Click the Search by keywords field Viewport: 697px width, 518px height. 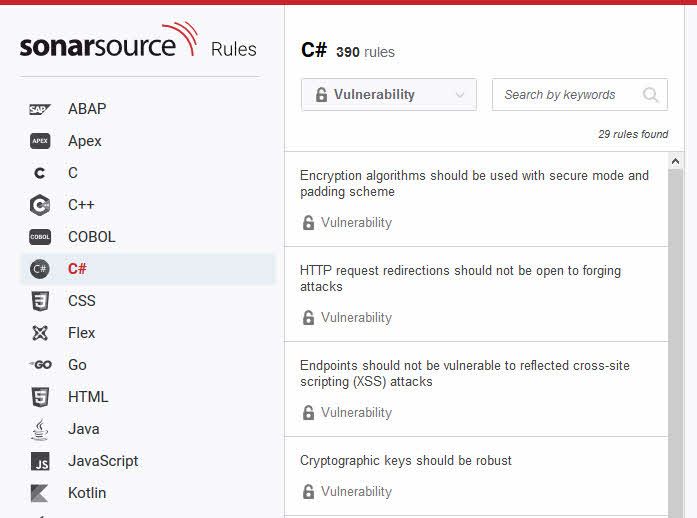pos(580,94)
